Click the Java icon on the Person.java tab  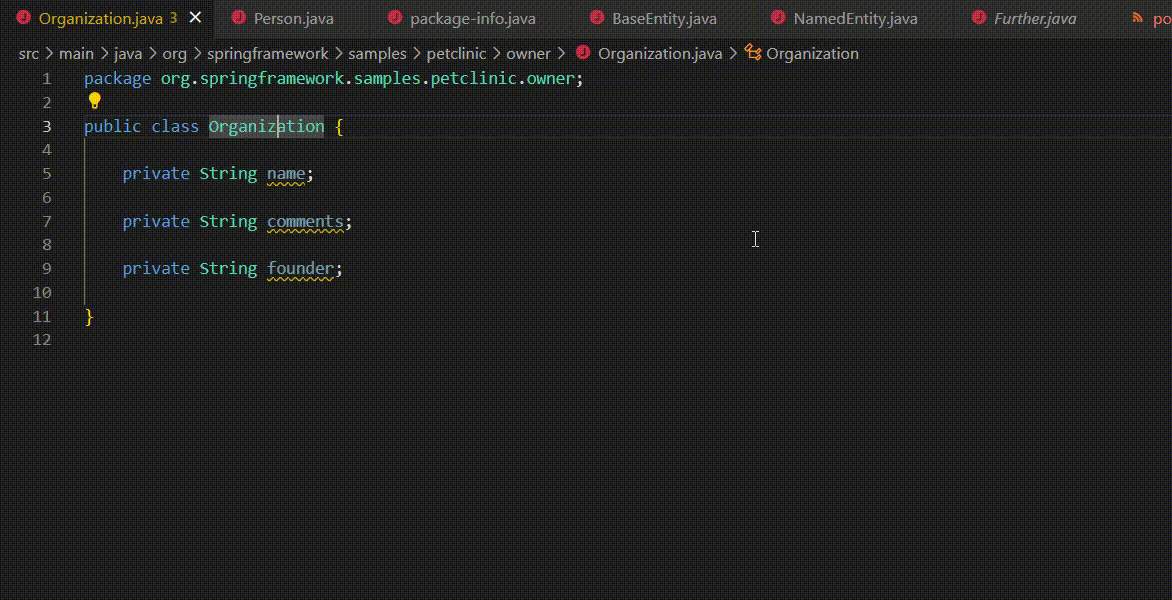(x=238, y=18)
